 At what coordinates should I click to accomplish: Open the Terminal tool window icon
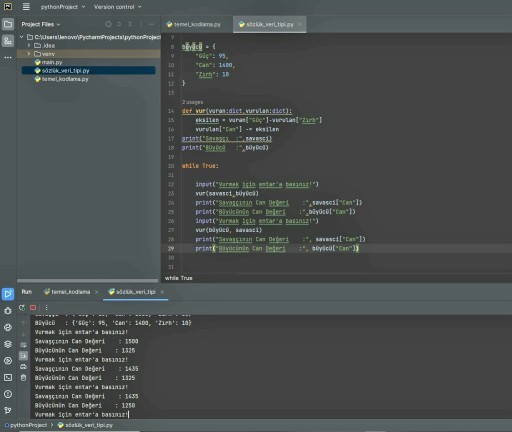(x=8, y=377)
